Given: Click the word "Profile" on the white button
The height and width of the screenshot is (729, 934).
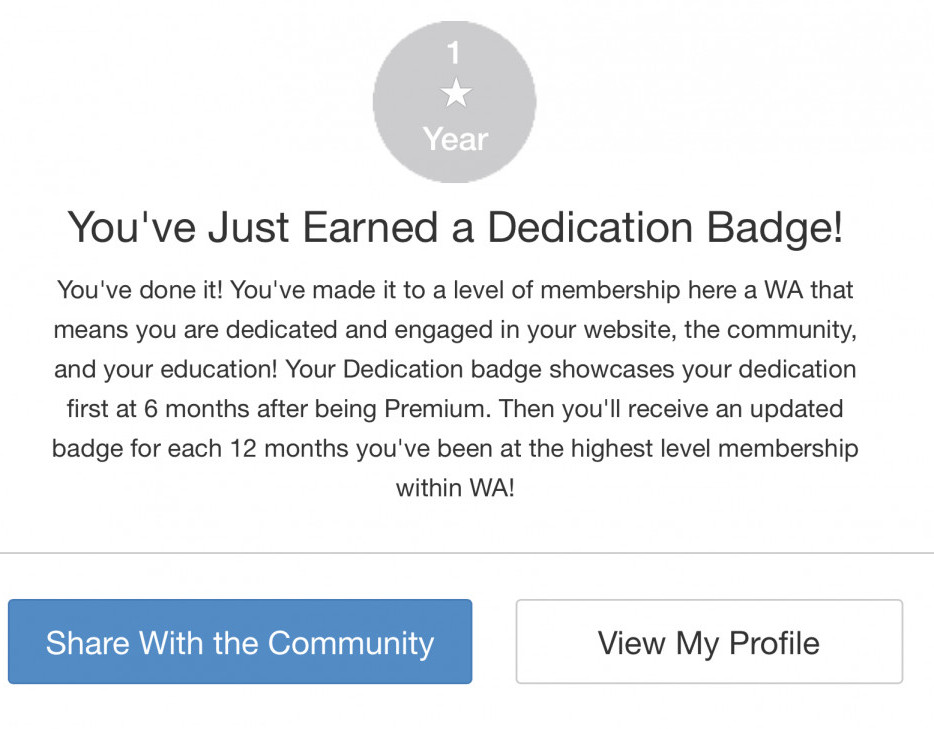Looking at the screenshot, I should coord(774,642).
